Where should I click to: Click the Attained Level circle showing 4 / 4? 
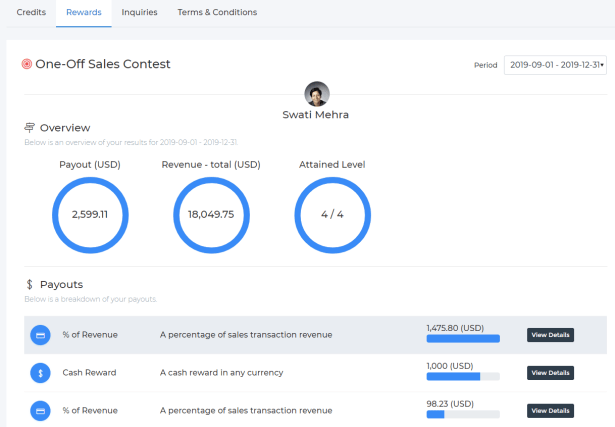pyautogui.click(x=333, y=214)
